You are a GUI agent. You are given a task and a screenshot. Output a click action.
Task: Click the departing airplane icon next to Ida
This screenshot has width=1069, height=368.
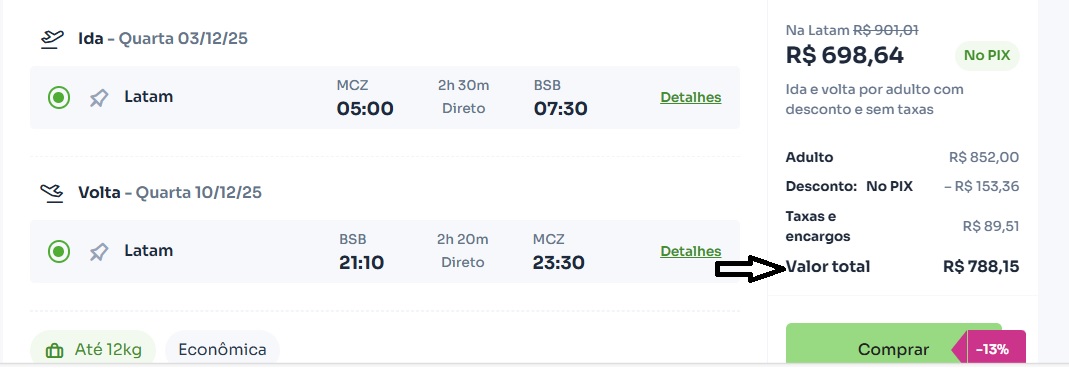point(52,39)
